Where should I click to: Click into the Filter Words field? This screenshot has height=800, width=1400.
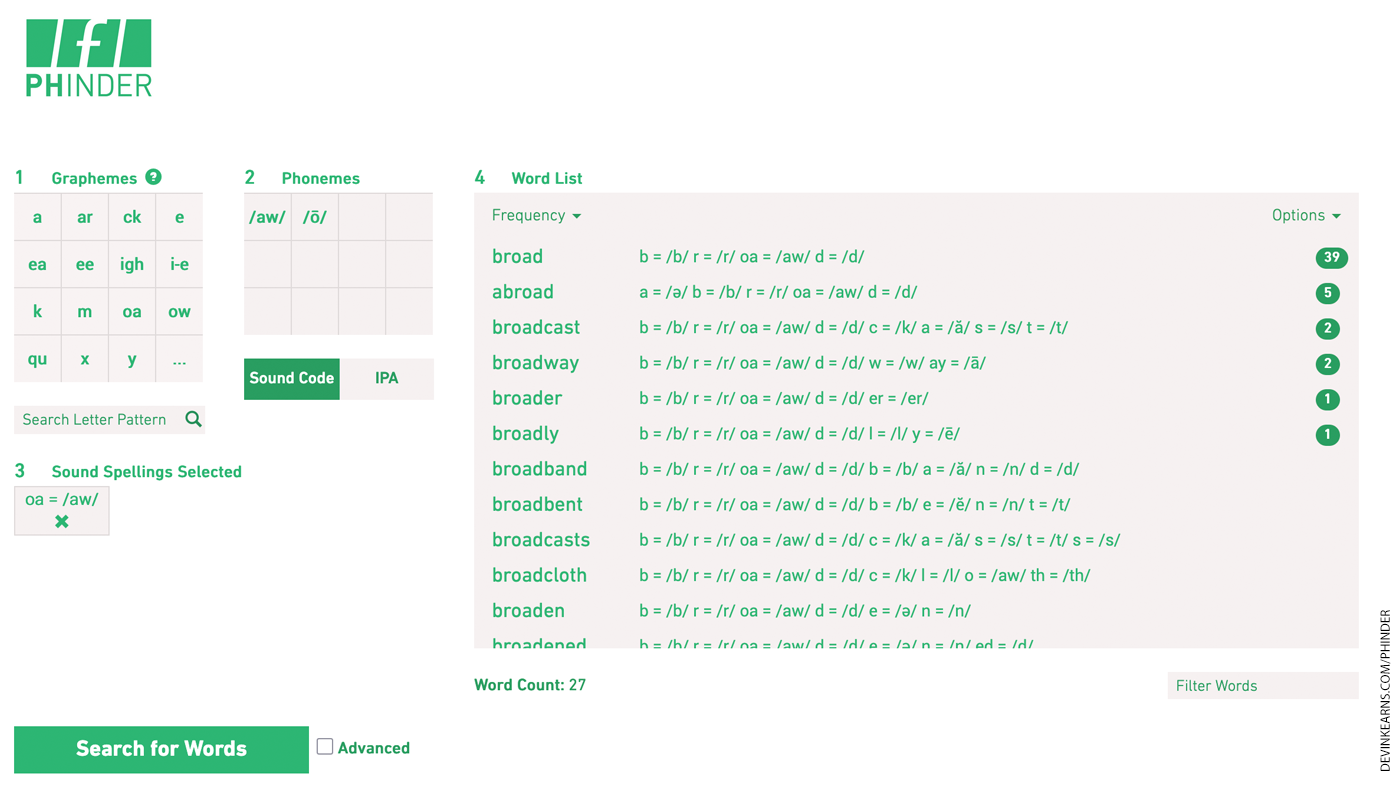click(1263, 685)
